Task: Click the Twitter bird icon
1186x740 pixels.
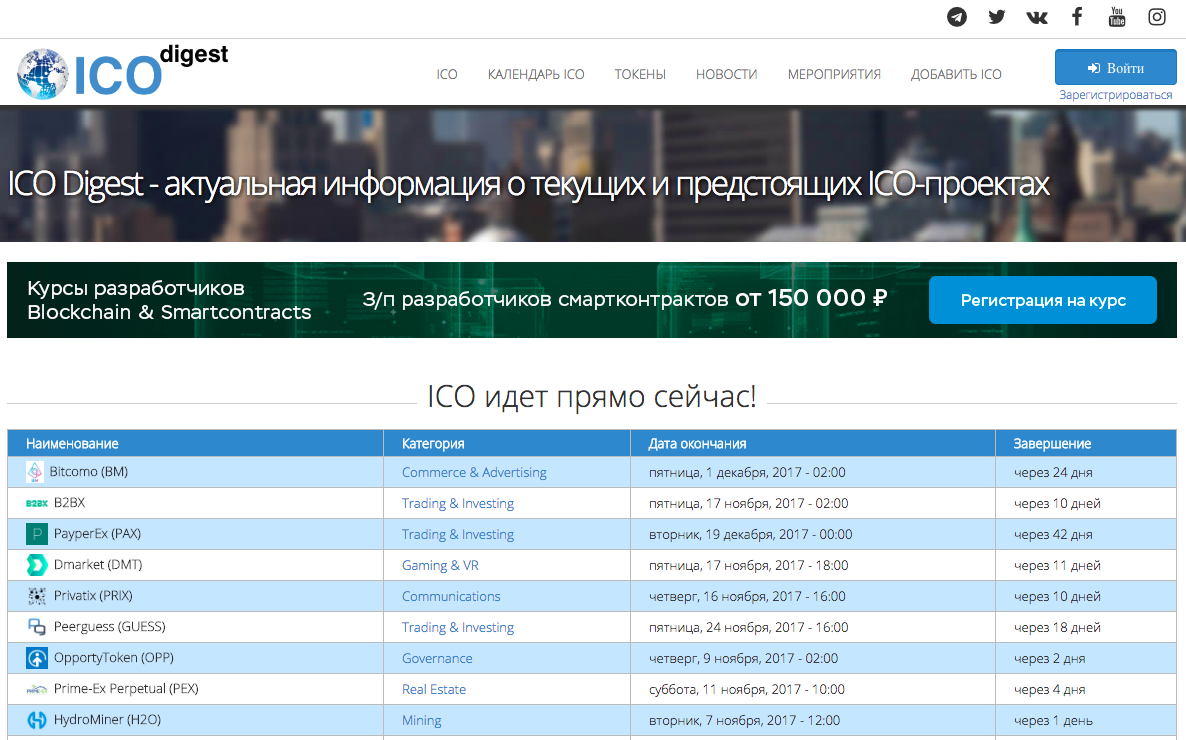Action: tap(997, 17)
